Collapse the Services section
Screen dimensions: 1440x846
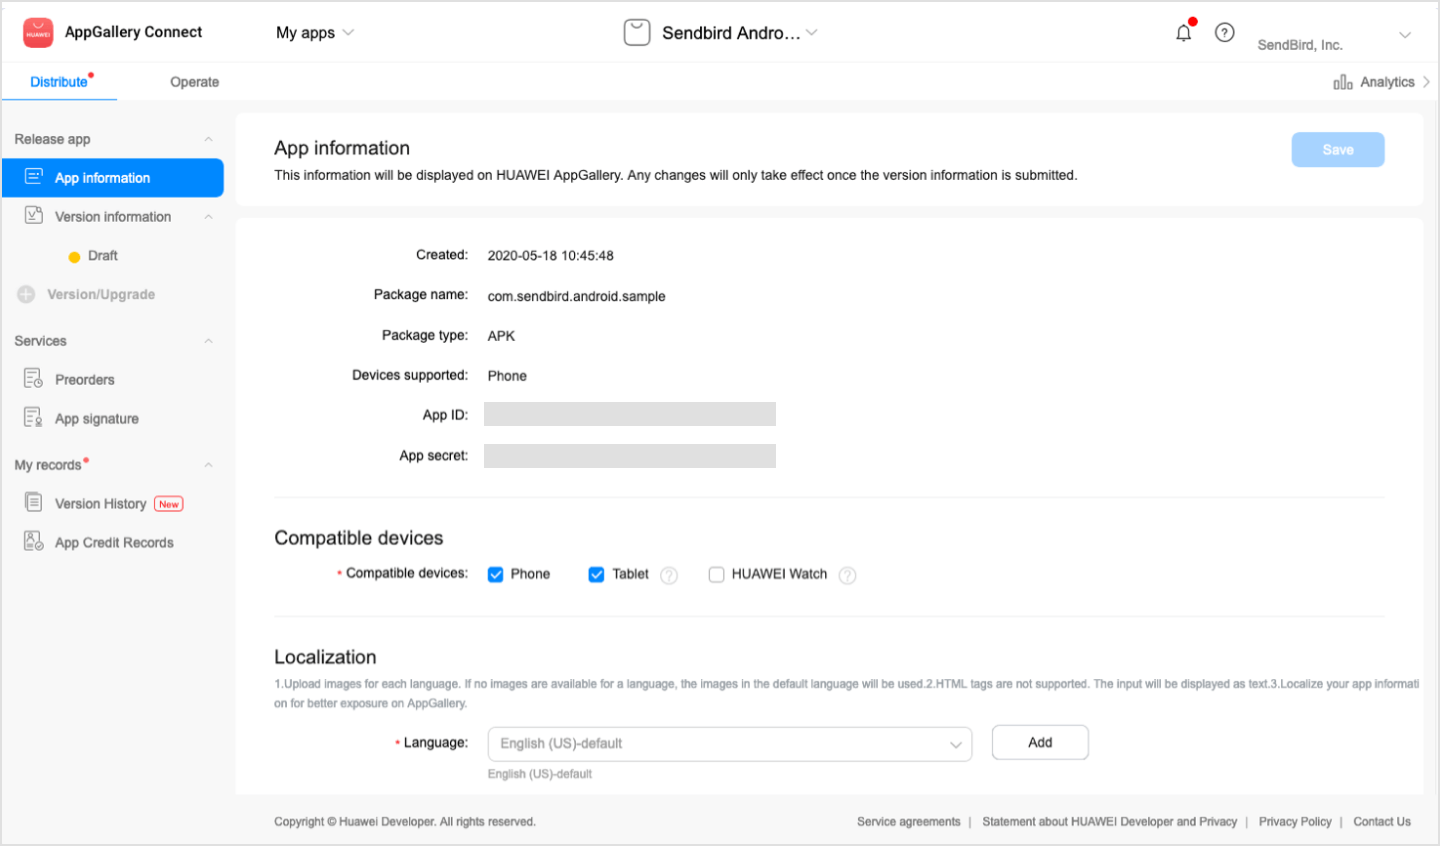[x=208, y=341]
